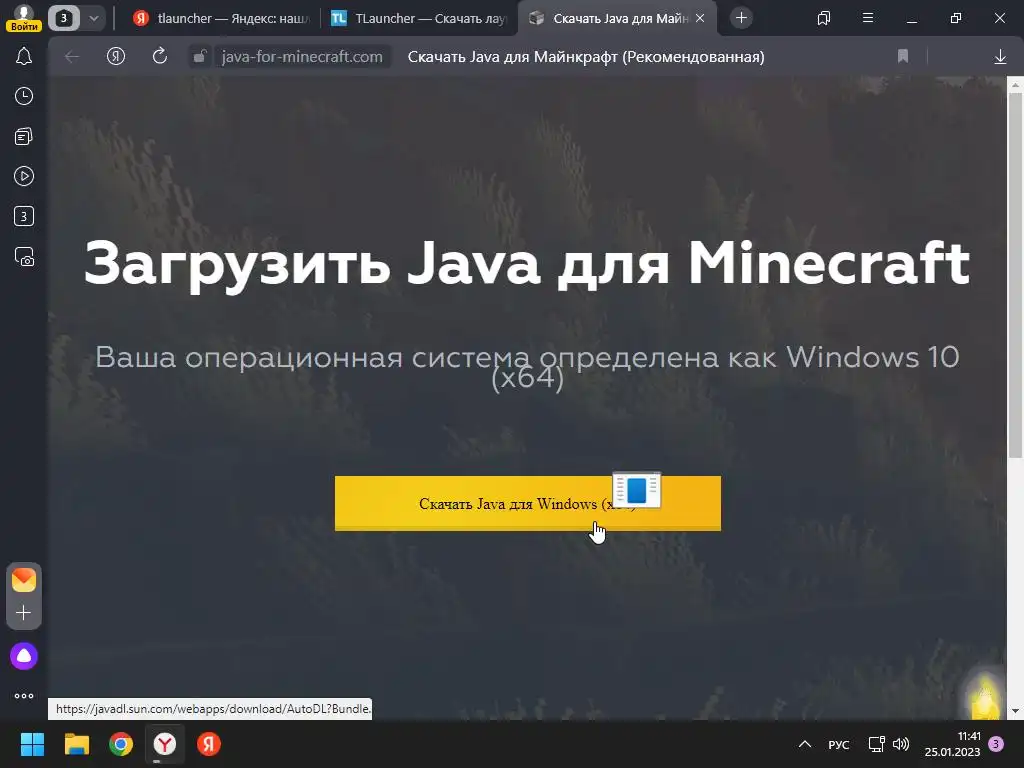Open the downloads arrow icon
This screenshot has width=1024, height=768.
[1000, 57]
